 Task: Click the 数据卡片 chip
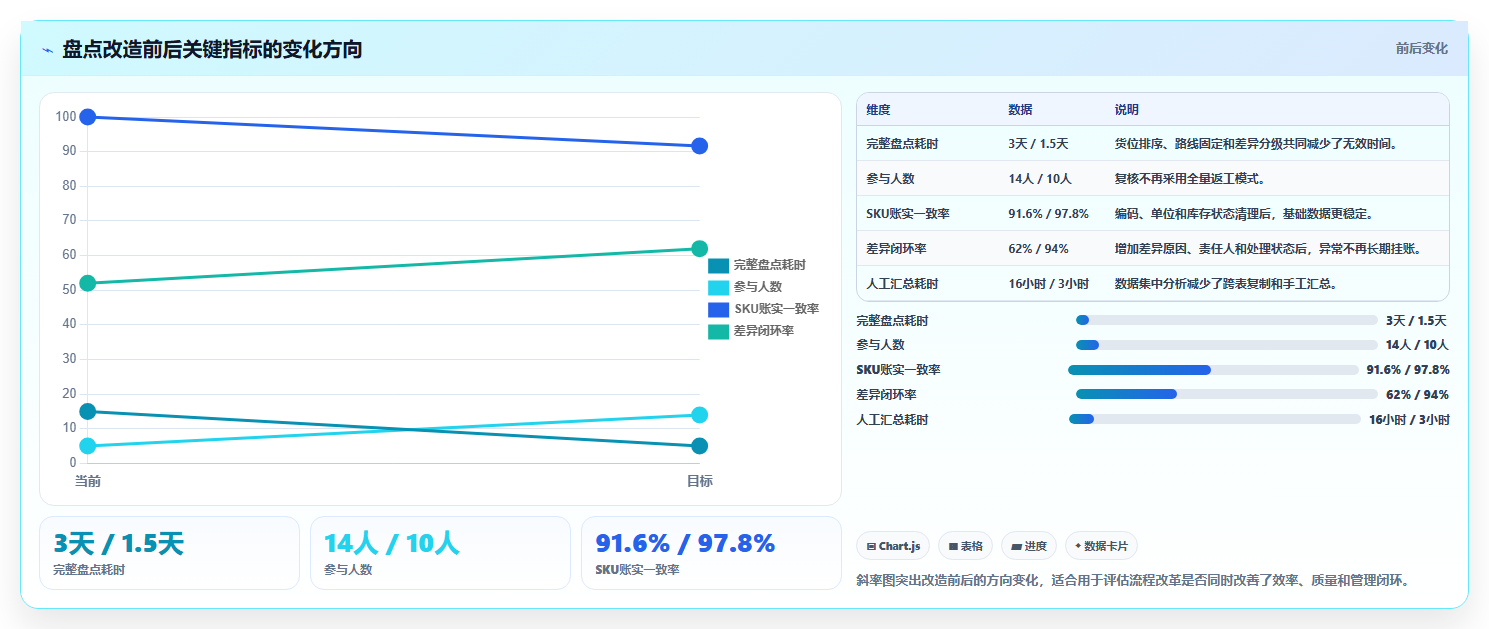[1101, 546]
